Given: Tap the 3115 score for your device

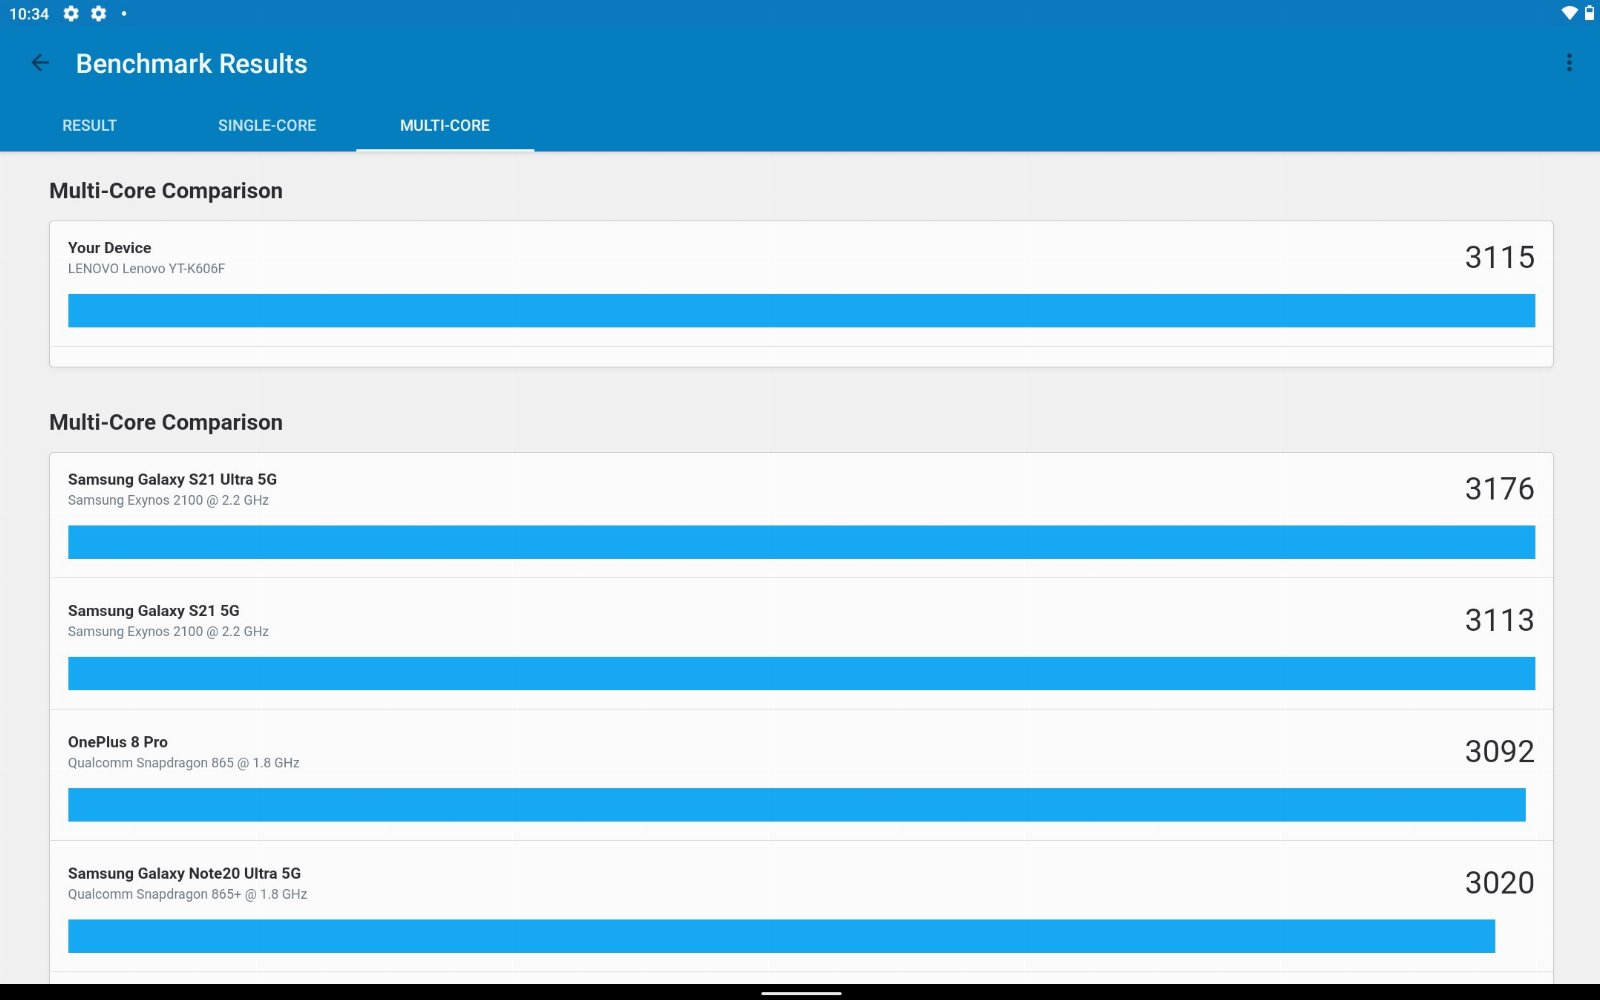Looking at the screenshot, I should [x=1499, y=257].
